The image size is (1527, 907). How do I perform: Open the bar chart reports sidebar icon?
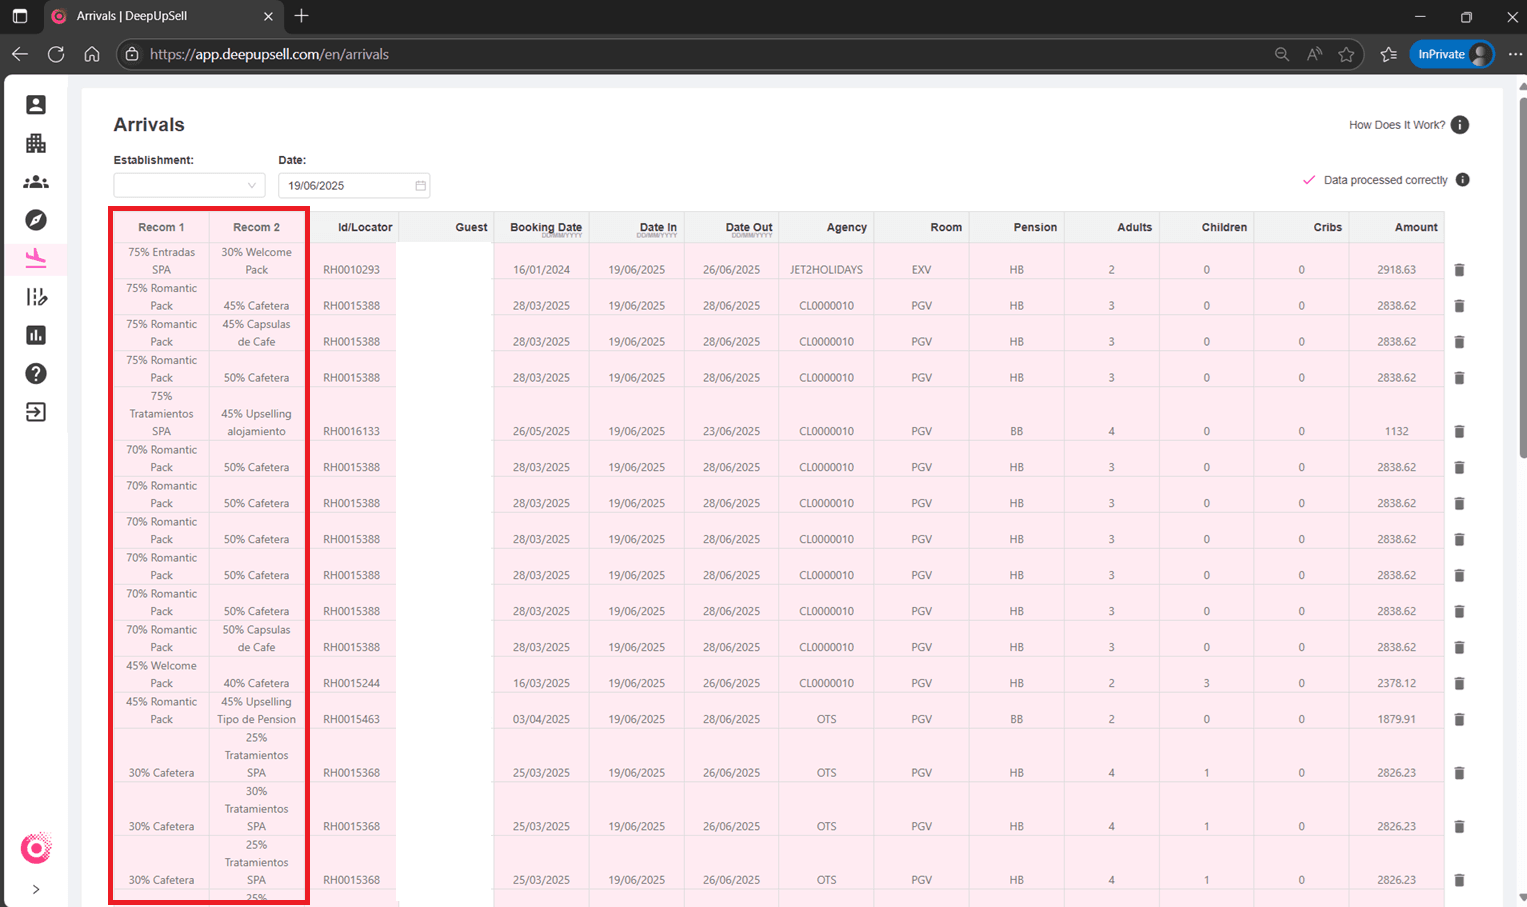[36, 335]
